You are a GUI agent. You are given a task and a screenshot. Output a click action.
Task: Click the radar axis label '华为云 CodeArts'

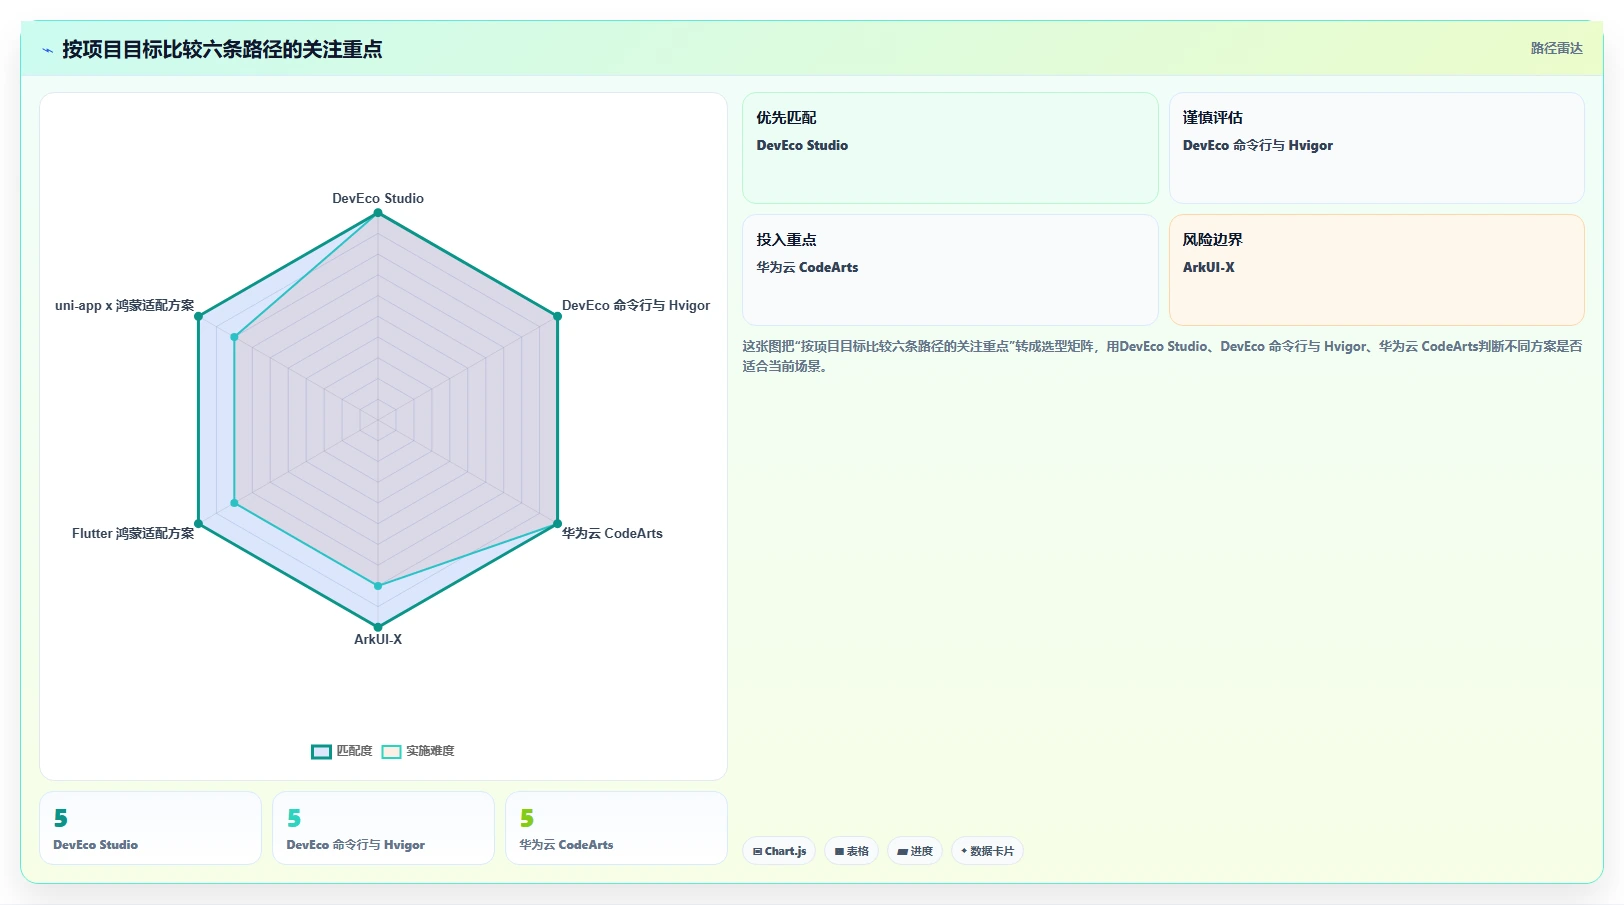612,533
